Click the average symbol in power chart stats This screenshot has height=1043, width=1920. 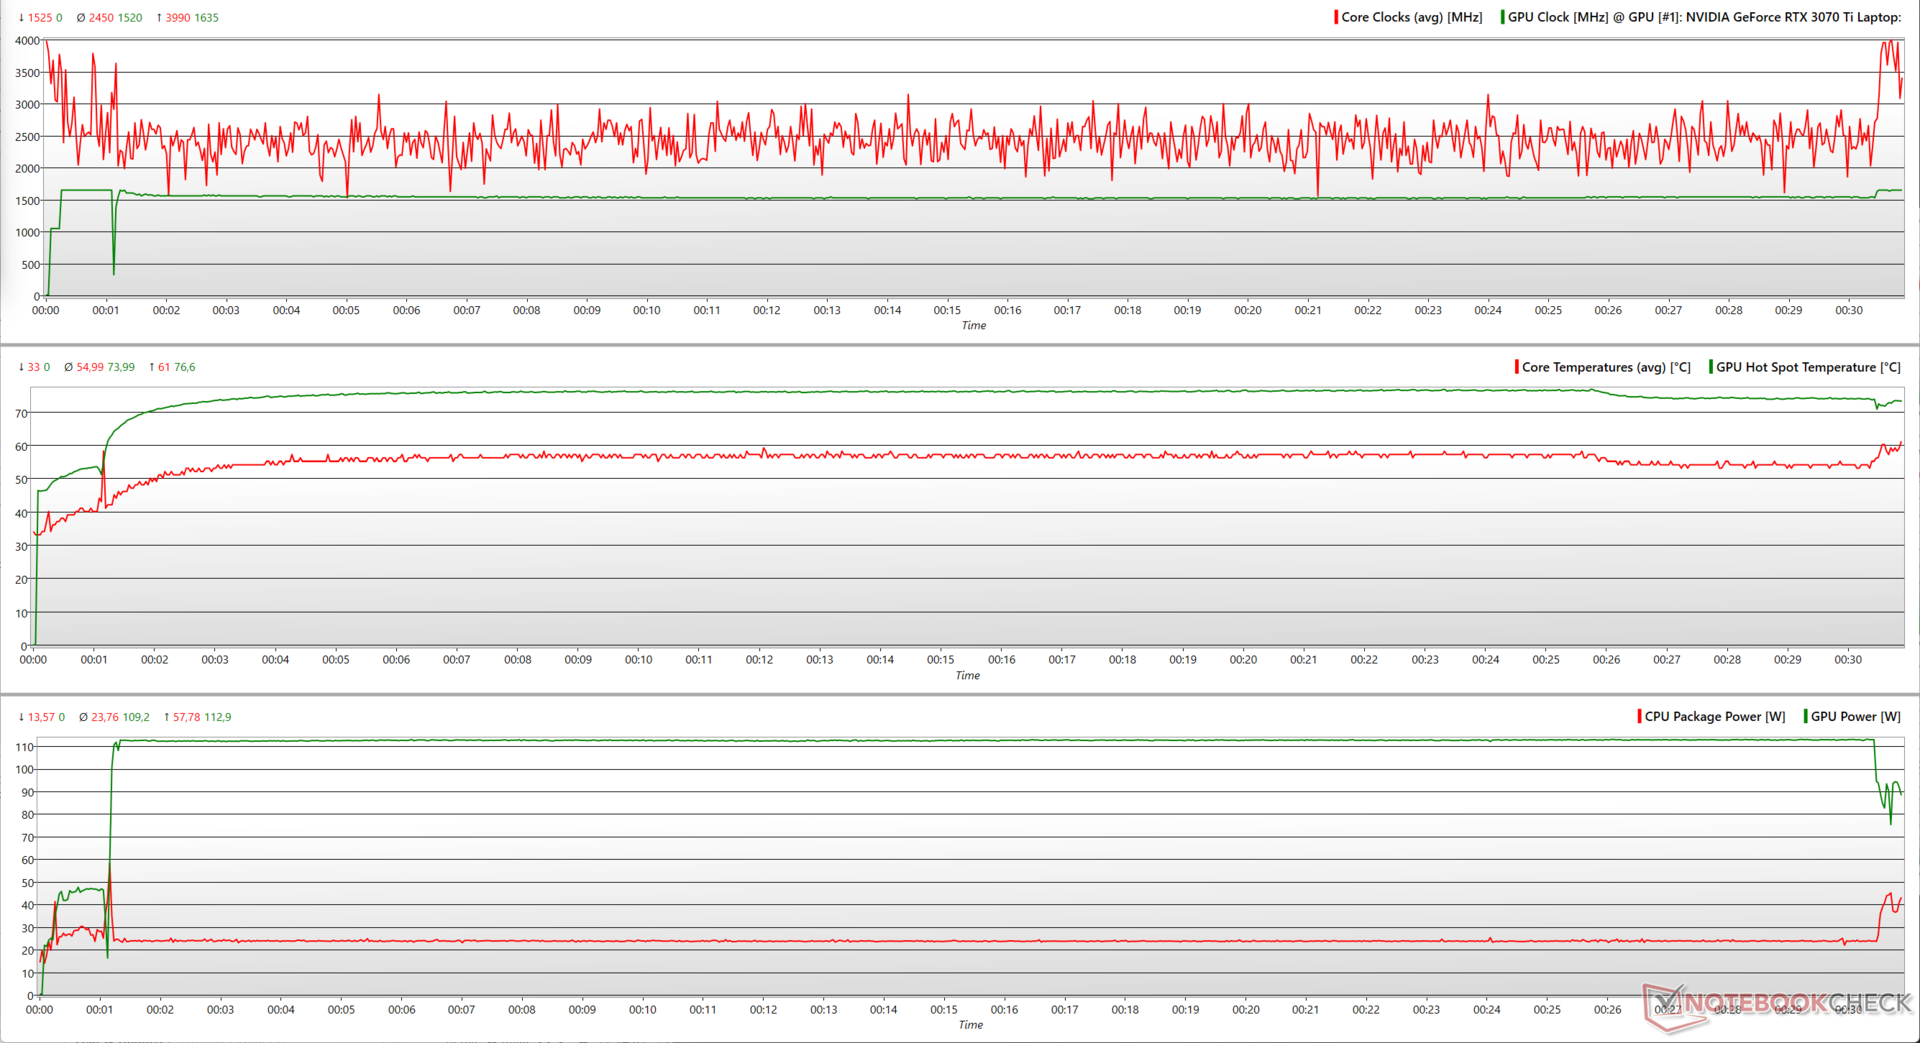[x=83, y=717]
